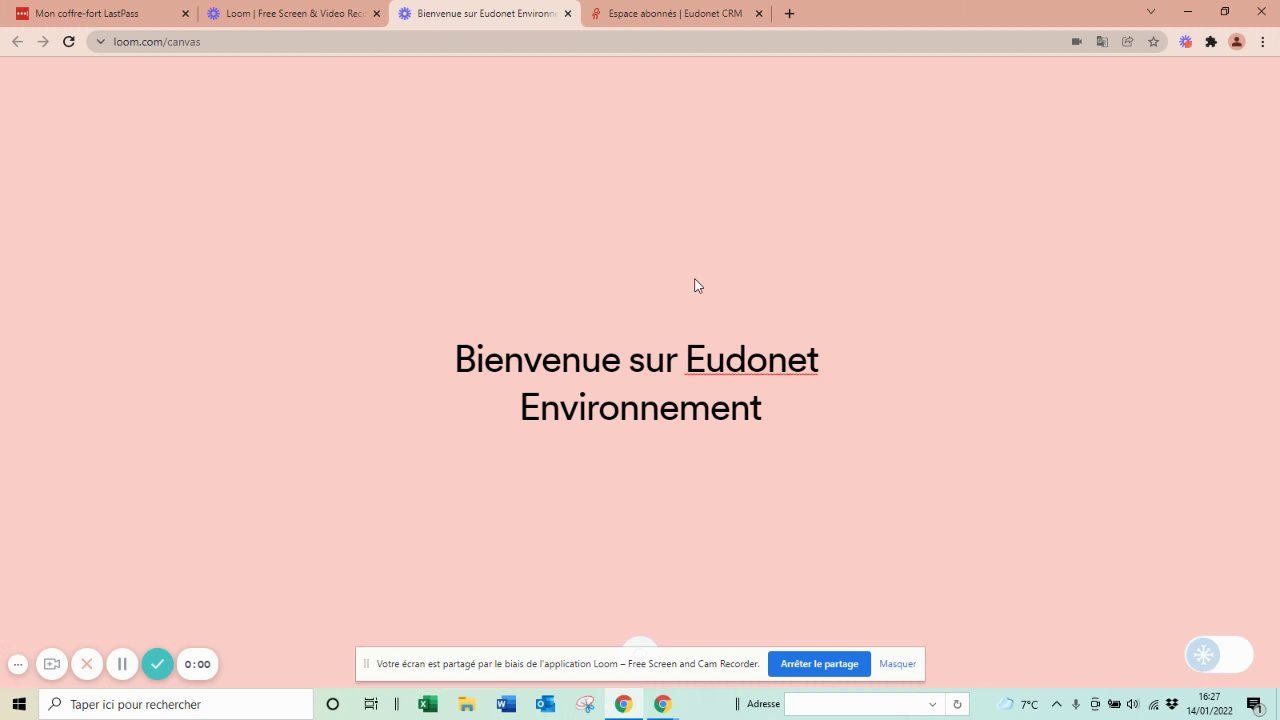Switch to 'Mon coffre-fort LastPass' tab
Screen dimensions: 1280x720
pyautogui.click(x=100, y=14)
